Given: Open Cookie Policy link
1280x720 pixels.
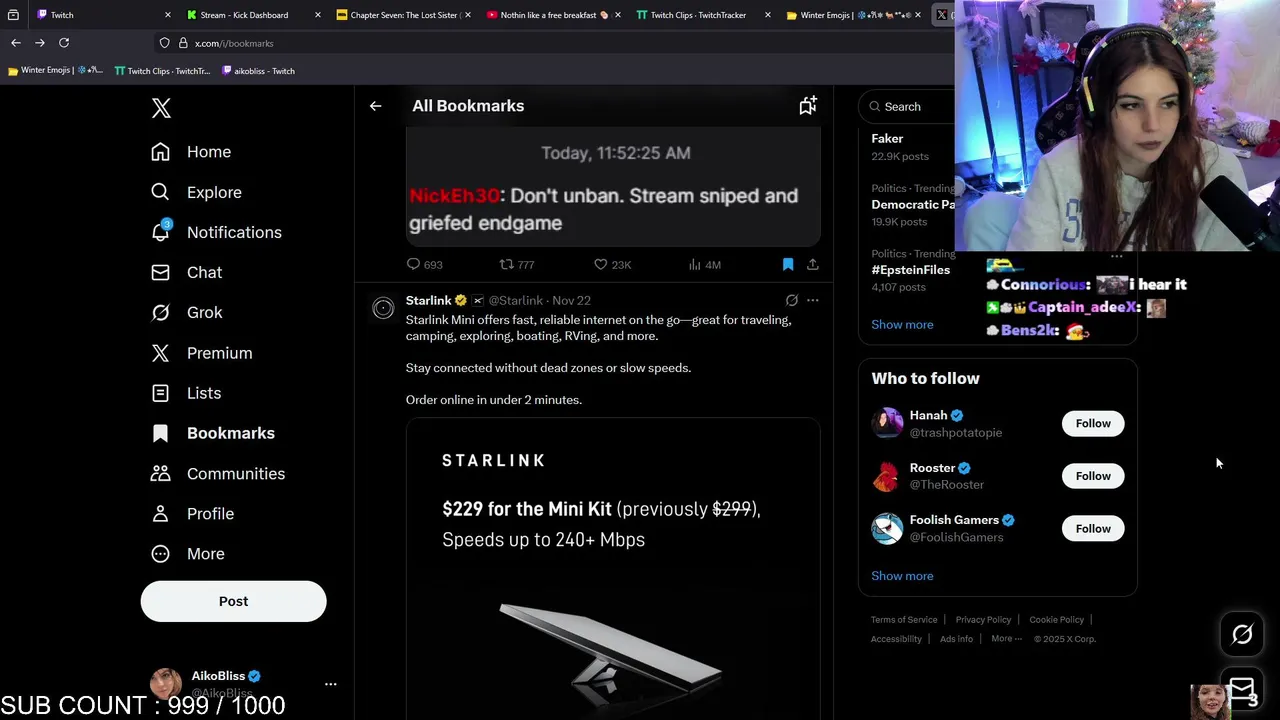Looking at the screenshot, I should 1056,619.
